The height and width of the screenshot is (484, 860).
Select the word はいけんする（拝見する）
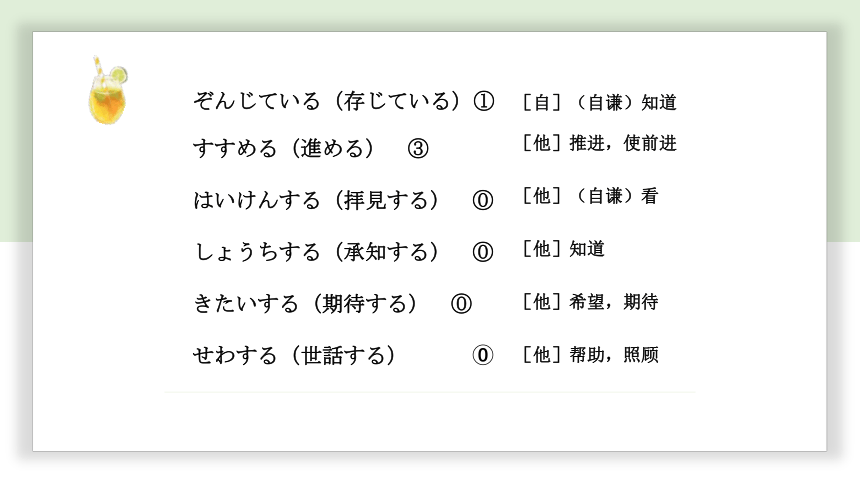(316, 200)
